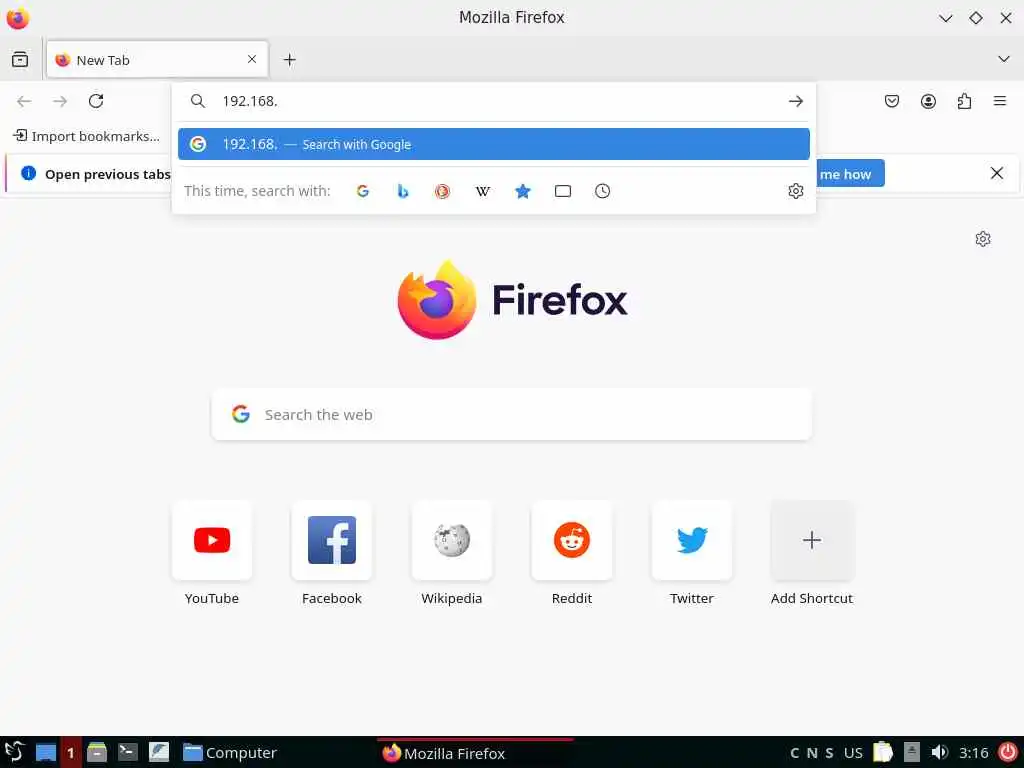Open the Firefox account icon
This screenshot has height=768, width=1024.
pyautogui.click(x=928, y=101)
